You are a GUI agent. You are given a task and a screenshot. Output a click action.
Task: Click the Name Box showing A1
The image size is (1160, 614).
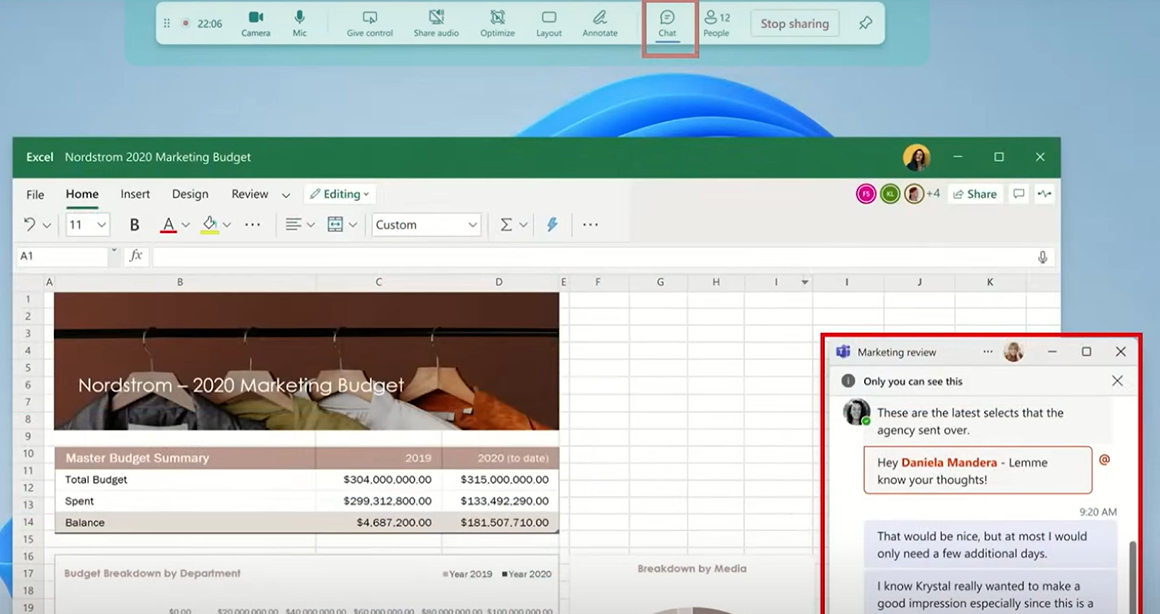point(62,256)
